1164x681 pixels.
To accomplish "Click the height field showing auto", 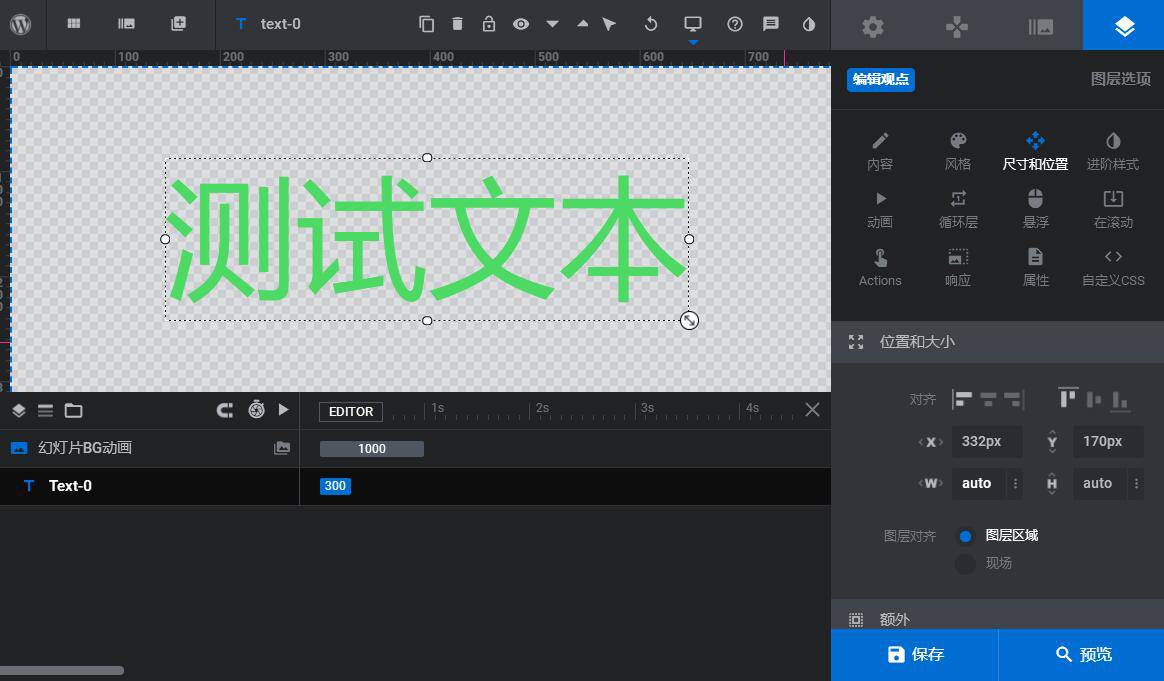I will (x=1099, y=483).
